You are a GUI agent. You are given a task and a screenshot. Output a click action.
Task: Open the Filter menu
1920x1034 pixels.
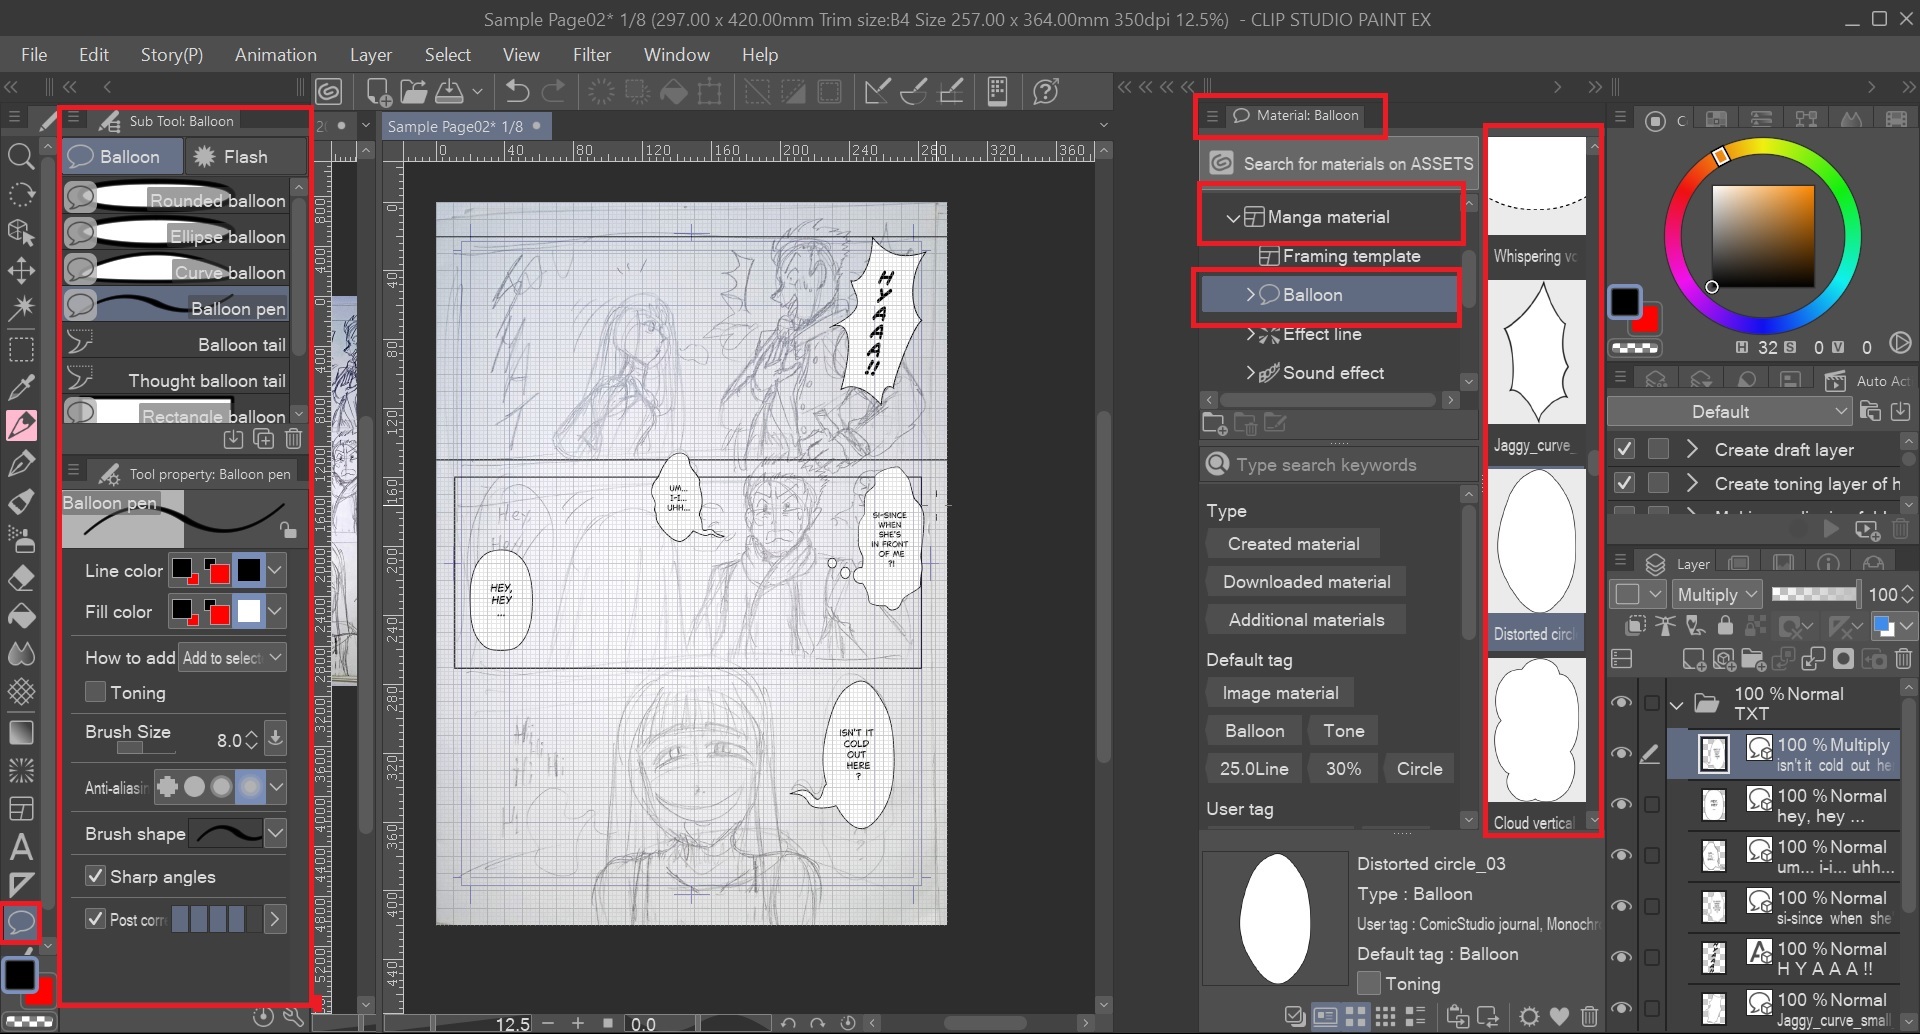click(591, 55)
